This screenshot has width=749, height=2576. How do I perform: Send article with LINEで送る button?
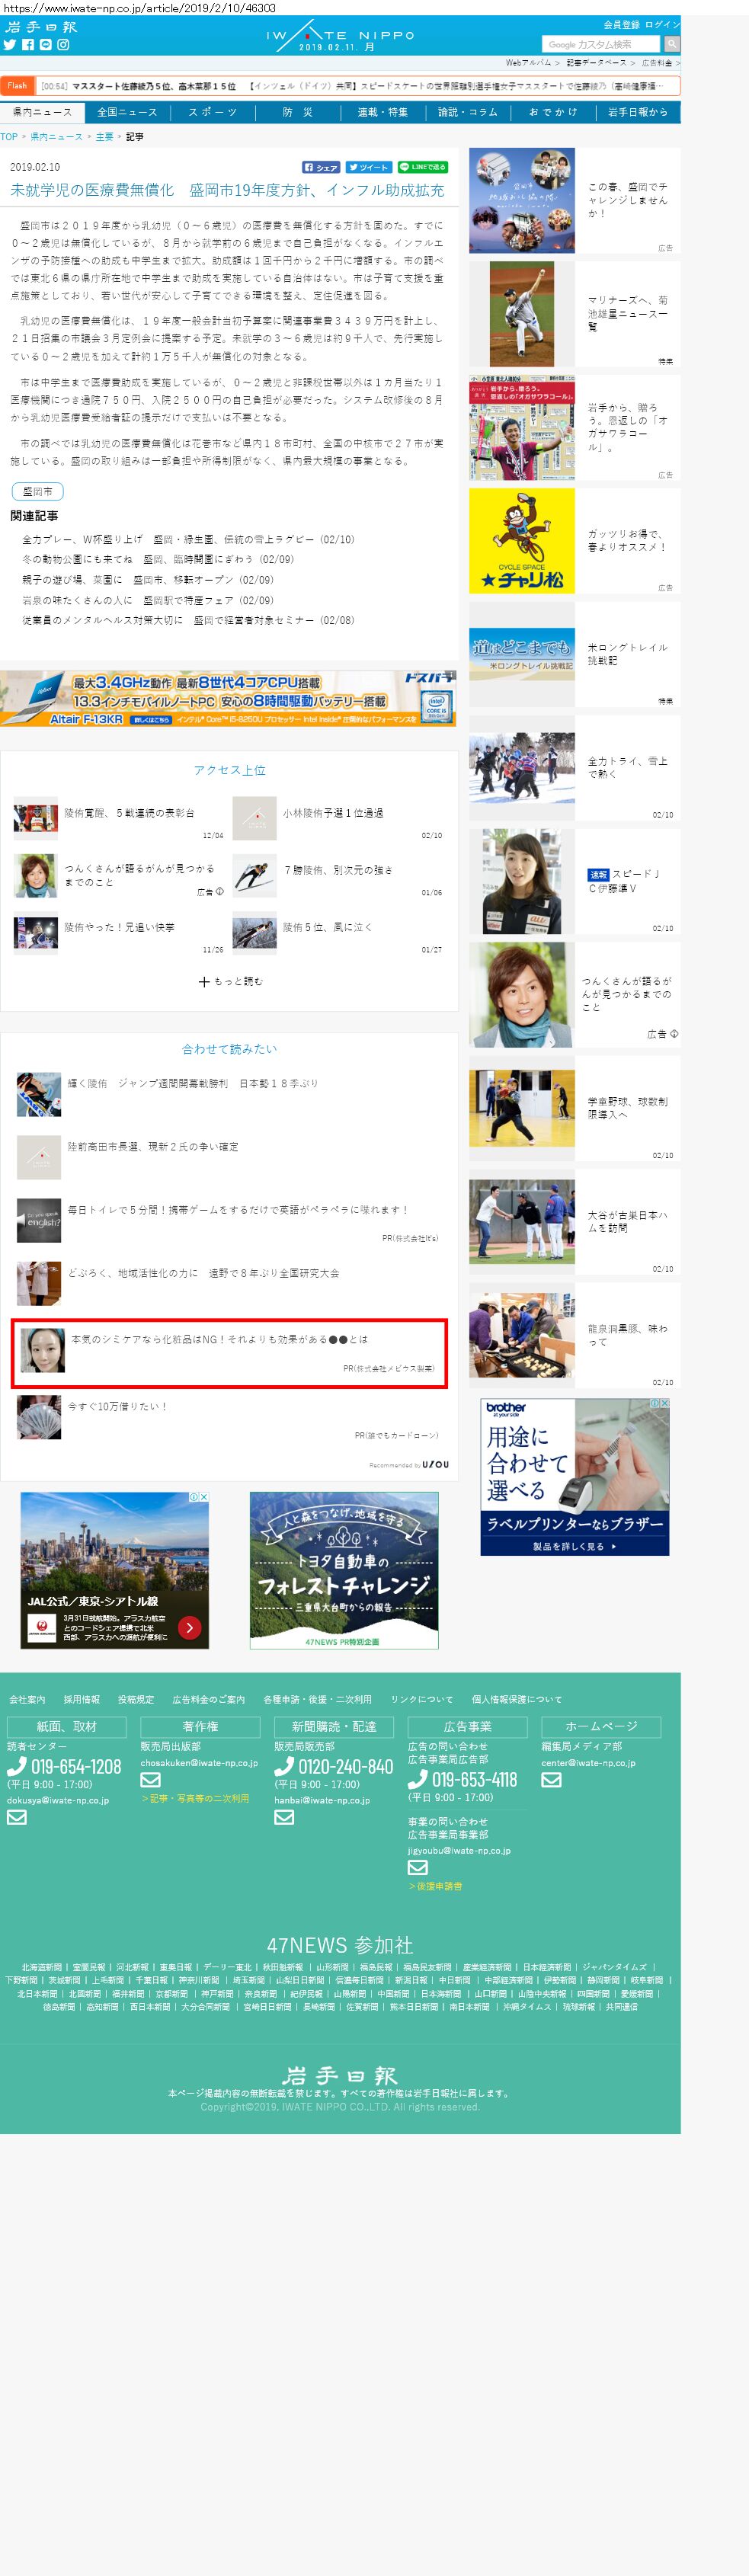(x=422, y=167)
